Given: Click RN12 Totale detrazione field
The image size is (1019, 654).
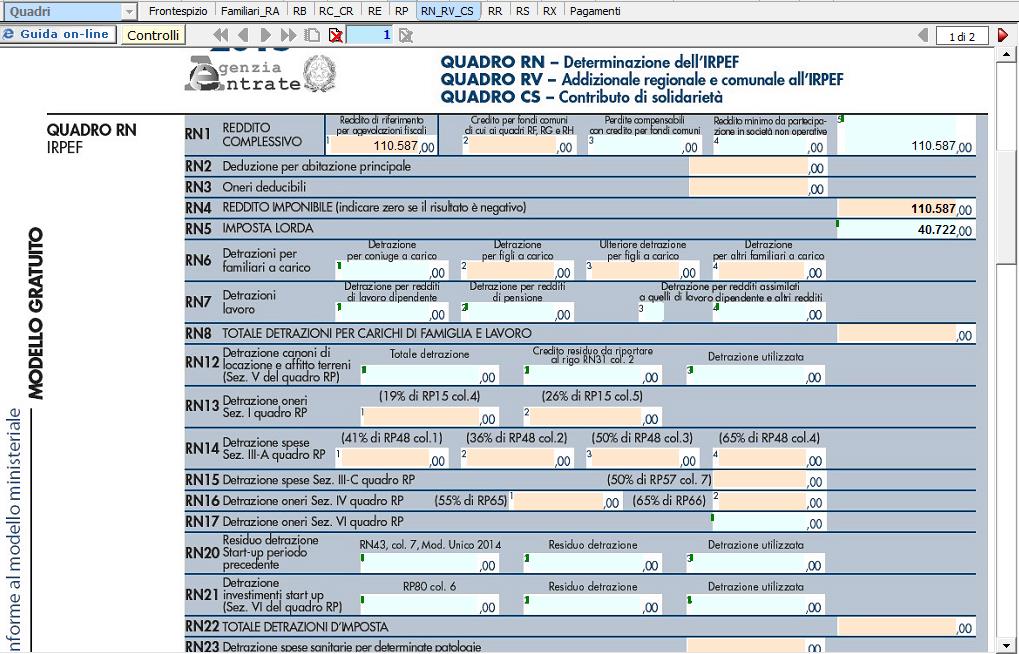Looking at the screenshot, I should 429,376.
